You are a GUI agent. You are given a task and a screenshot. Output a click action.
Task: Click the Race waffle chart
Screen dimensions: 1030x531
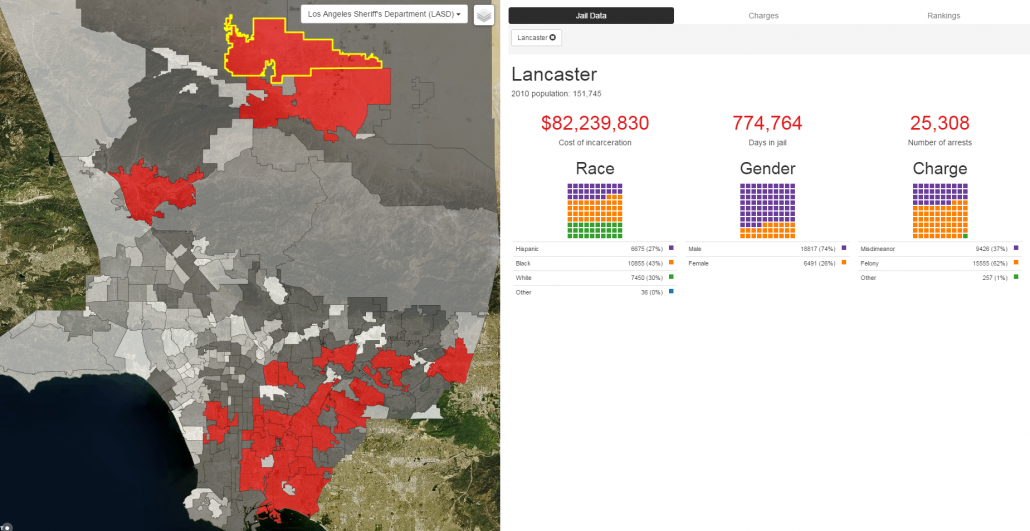(x=594, y=210)
